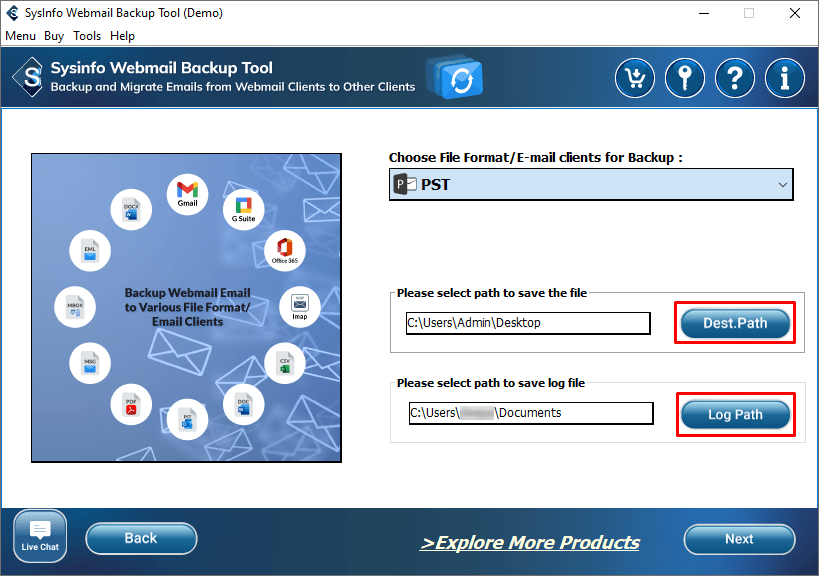This screenshot has height=576, width=819.
Task: Open the Explore More Products link
Action: [x=530, y=543]
